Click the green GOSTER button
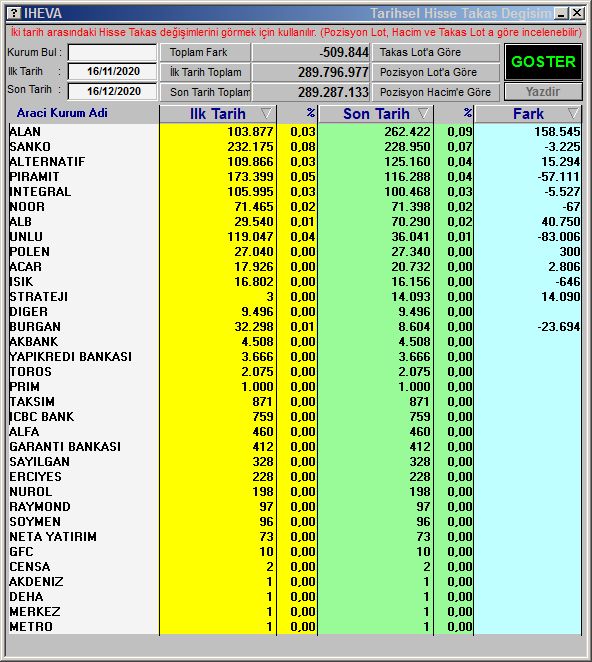Image resolution: width=592 pixels, height=662 pixels. point(543,62)
